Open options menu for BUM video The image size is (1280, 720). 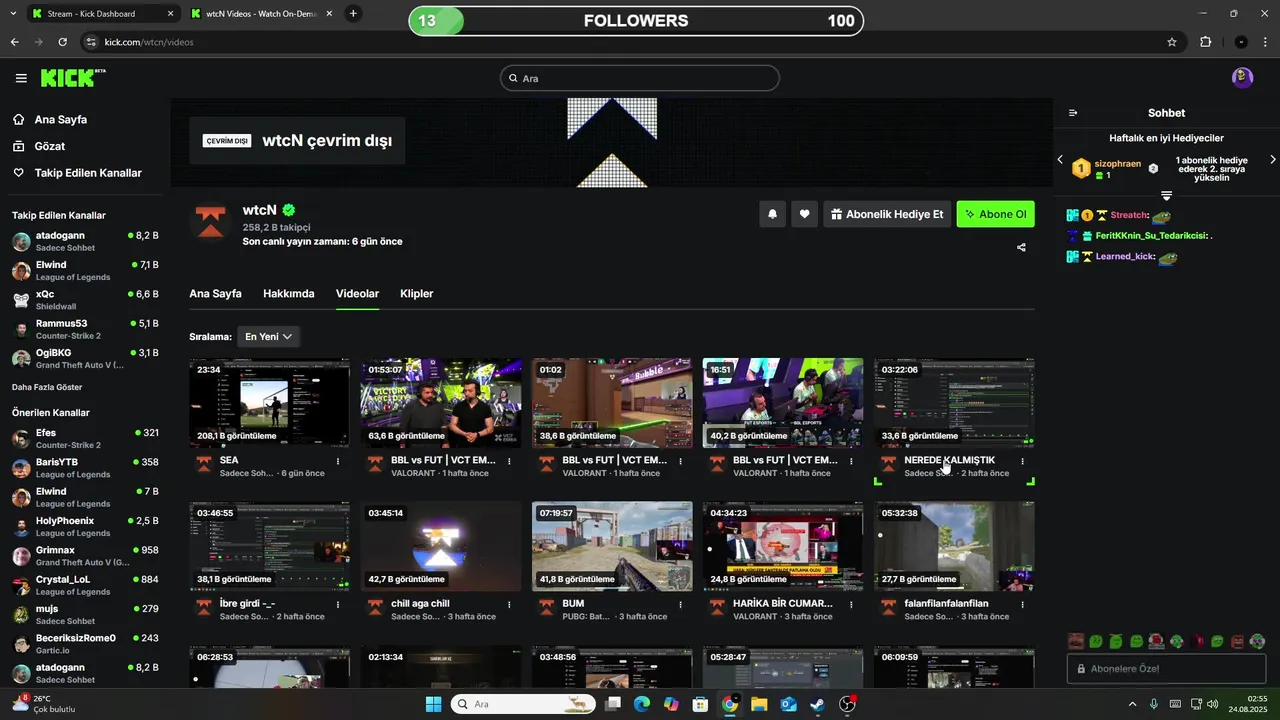(680, 605)
